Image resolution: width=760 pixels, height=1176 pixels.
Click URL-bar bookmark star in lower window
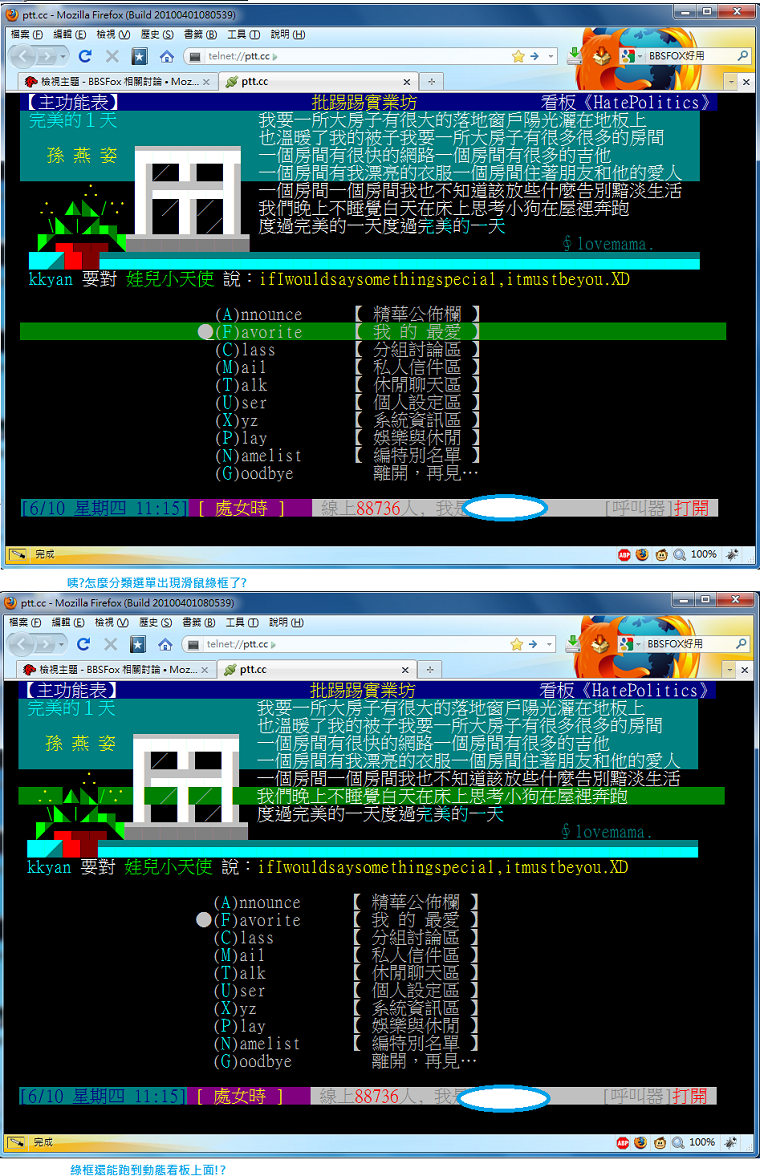tap(516, 644)
